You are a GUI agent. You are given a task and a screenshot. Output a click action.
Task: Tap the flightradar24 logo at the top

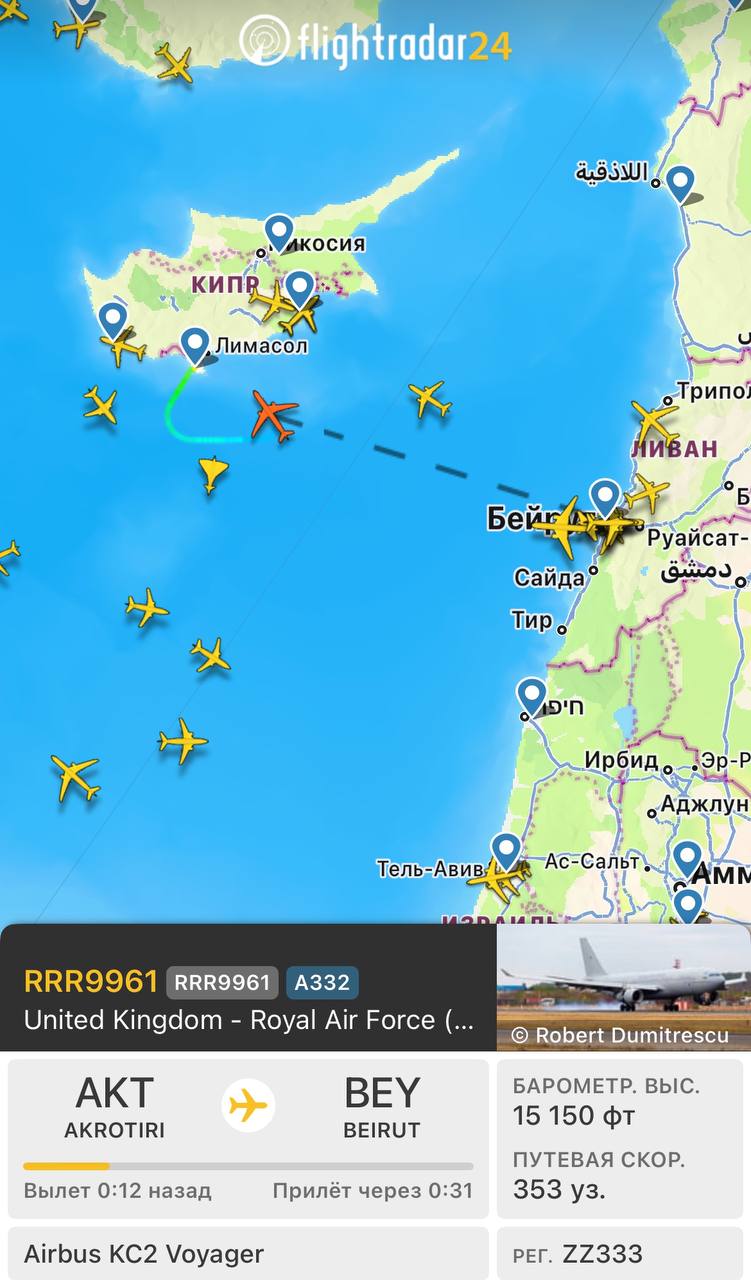tap(376, 41)
